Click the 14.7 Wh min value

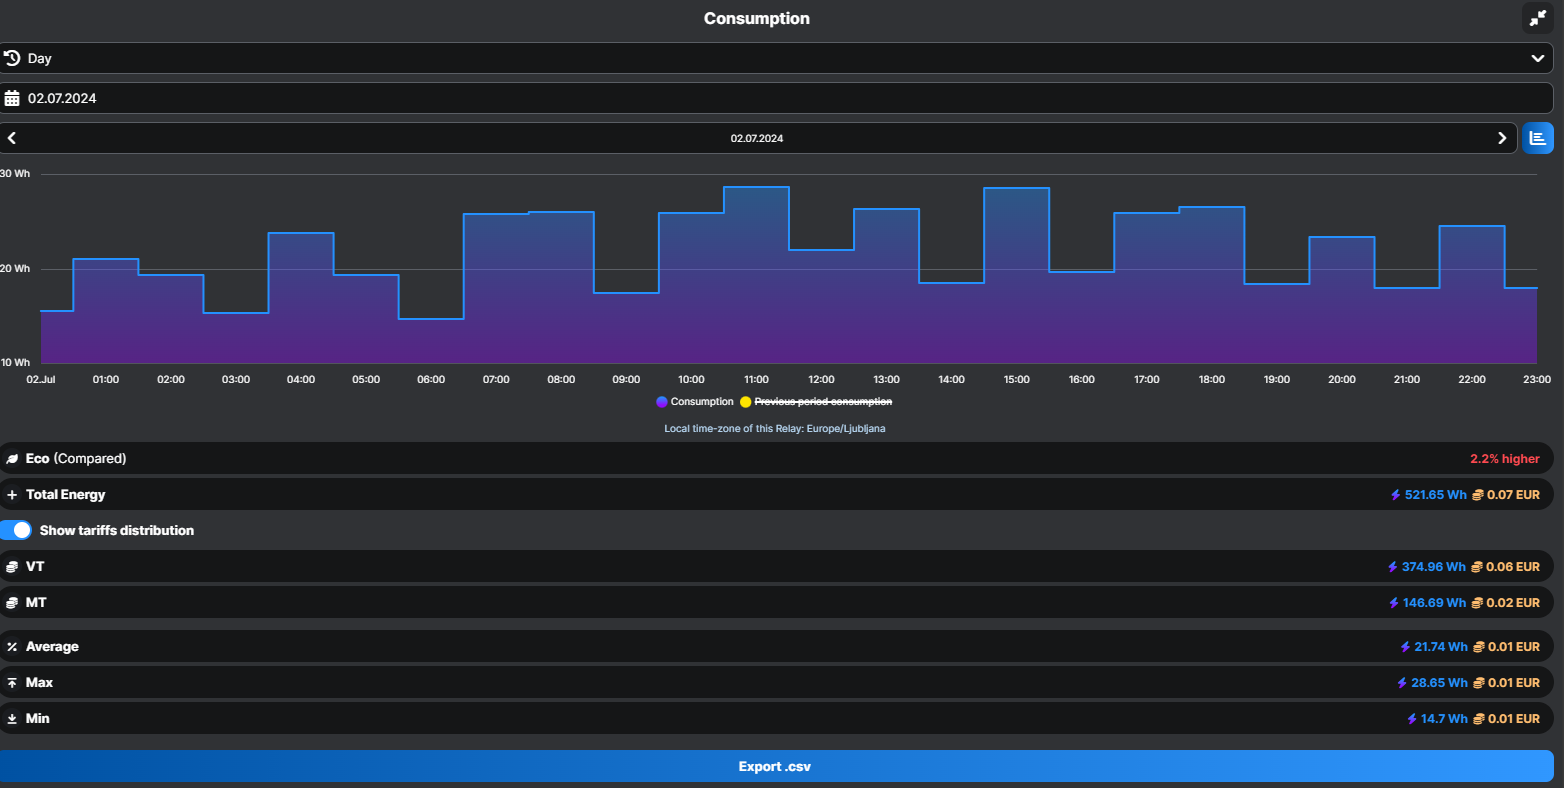coord(1444,719)
